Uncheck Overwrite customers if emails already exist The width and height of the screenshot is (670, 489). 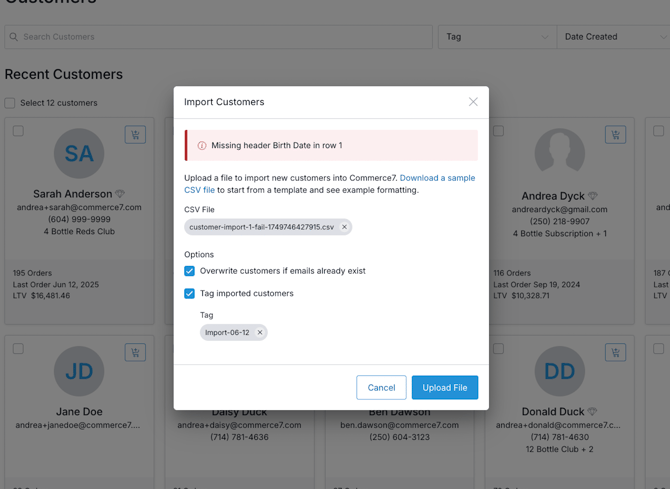point(189,271)
